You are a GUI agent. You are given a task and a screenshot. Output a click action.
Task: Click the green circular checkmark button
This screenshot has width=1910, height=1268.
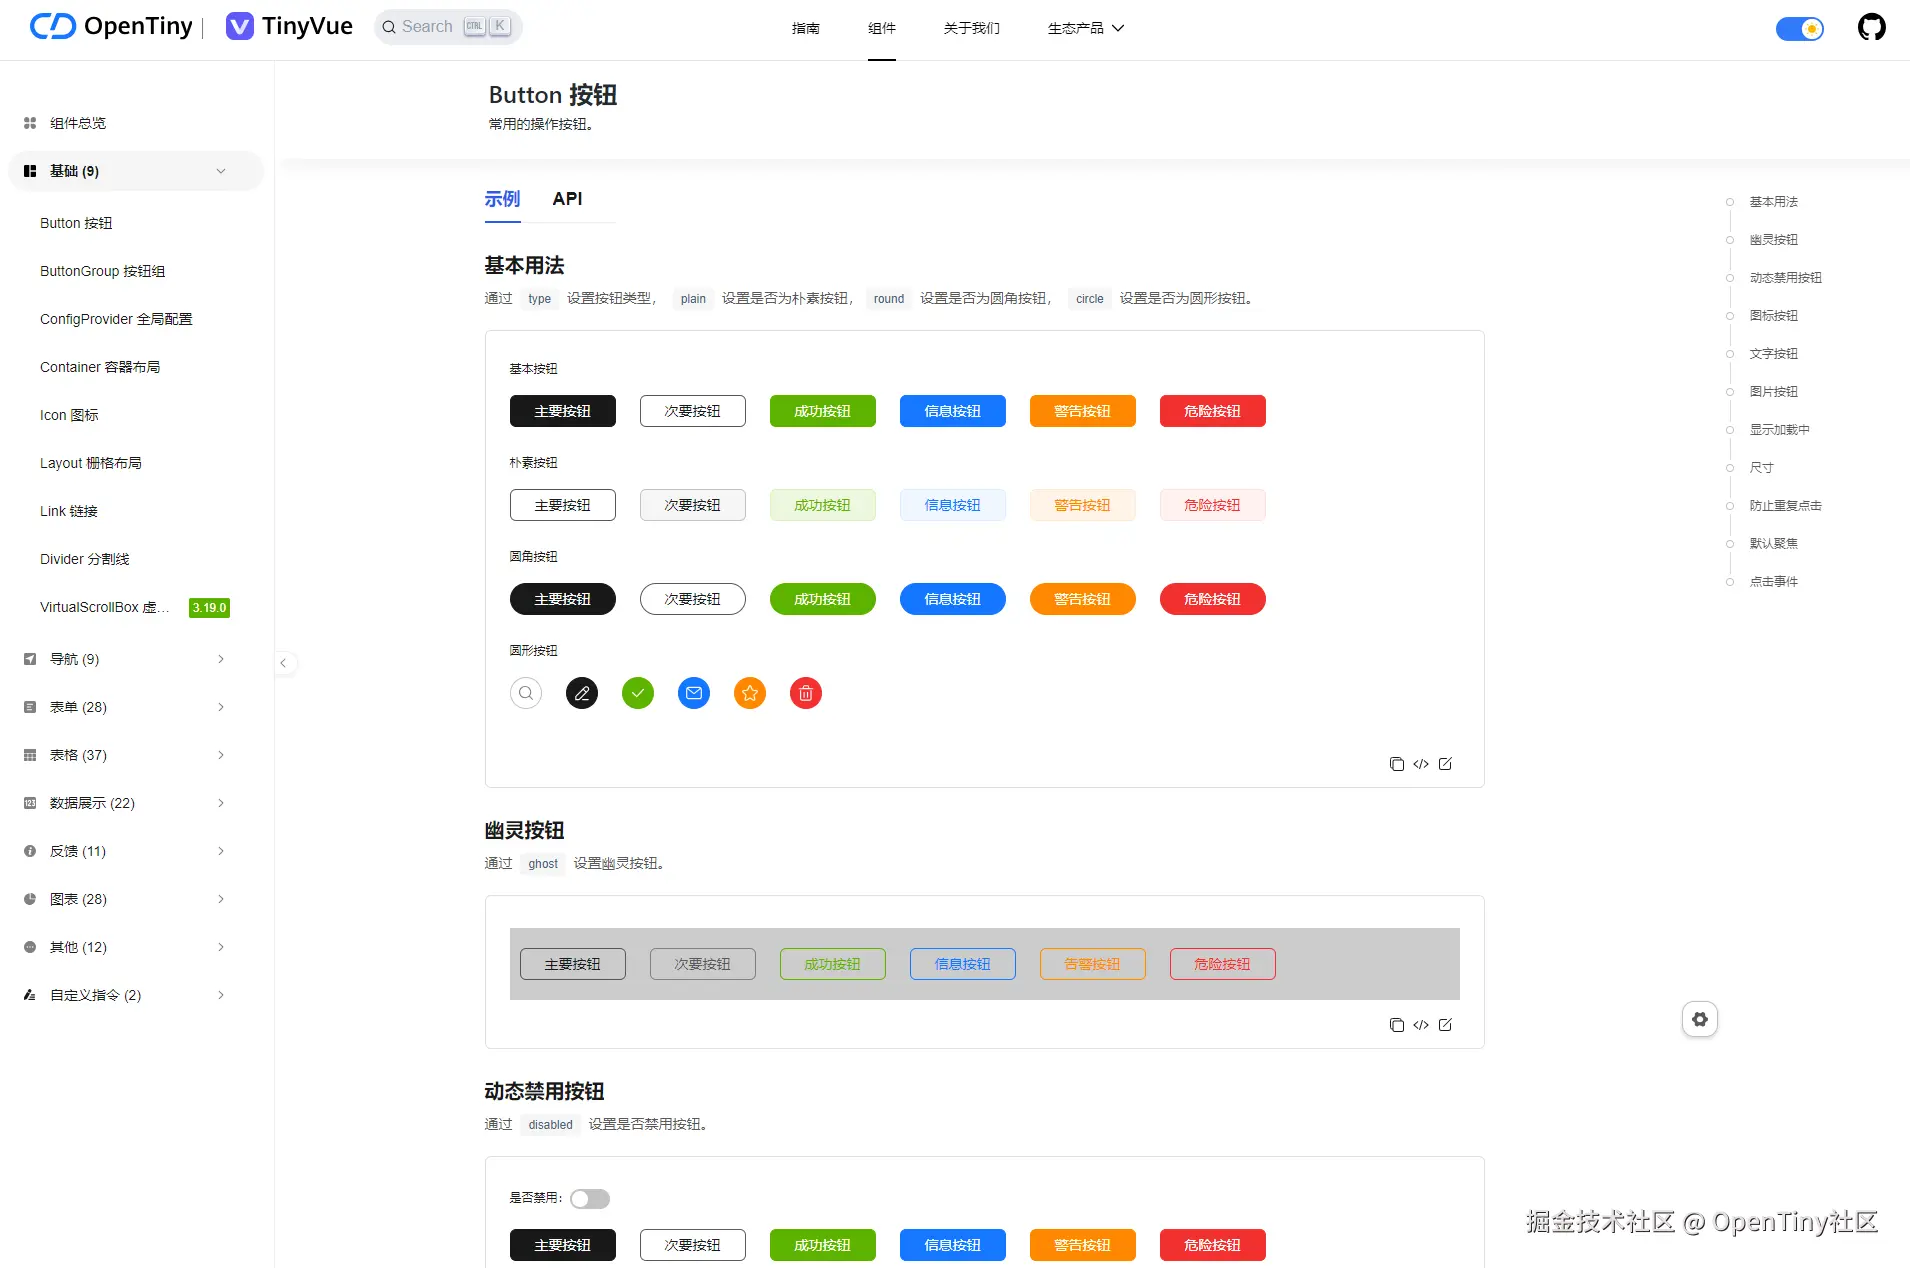pos(638,693)
